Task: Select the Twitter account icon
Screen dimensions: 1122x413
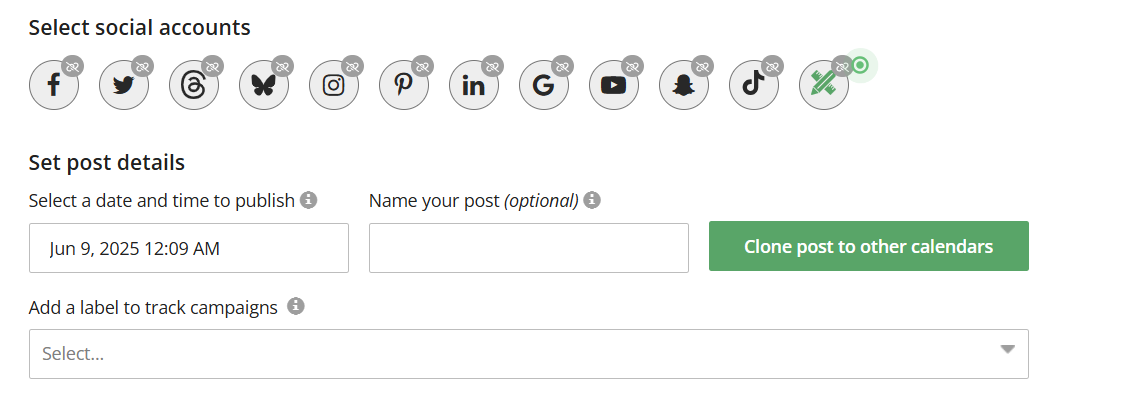Action: point(124,85)
